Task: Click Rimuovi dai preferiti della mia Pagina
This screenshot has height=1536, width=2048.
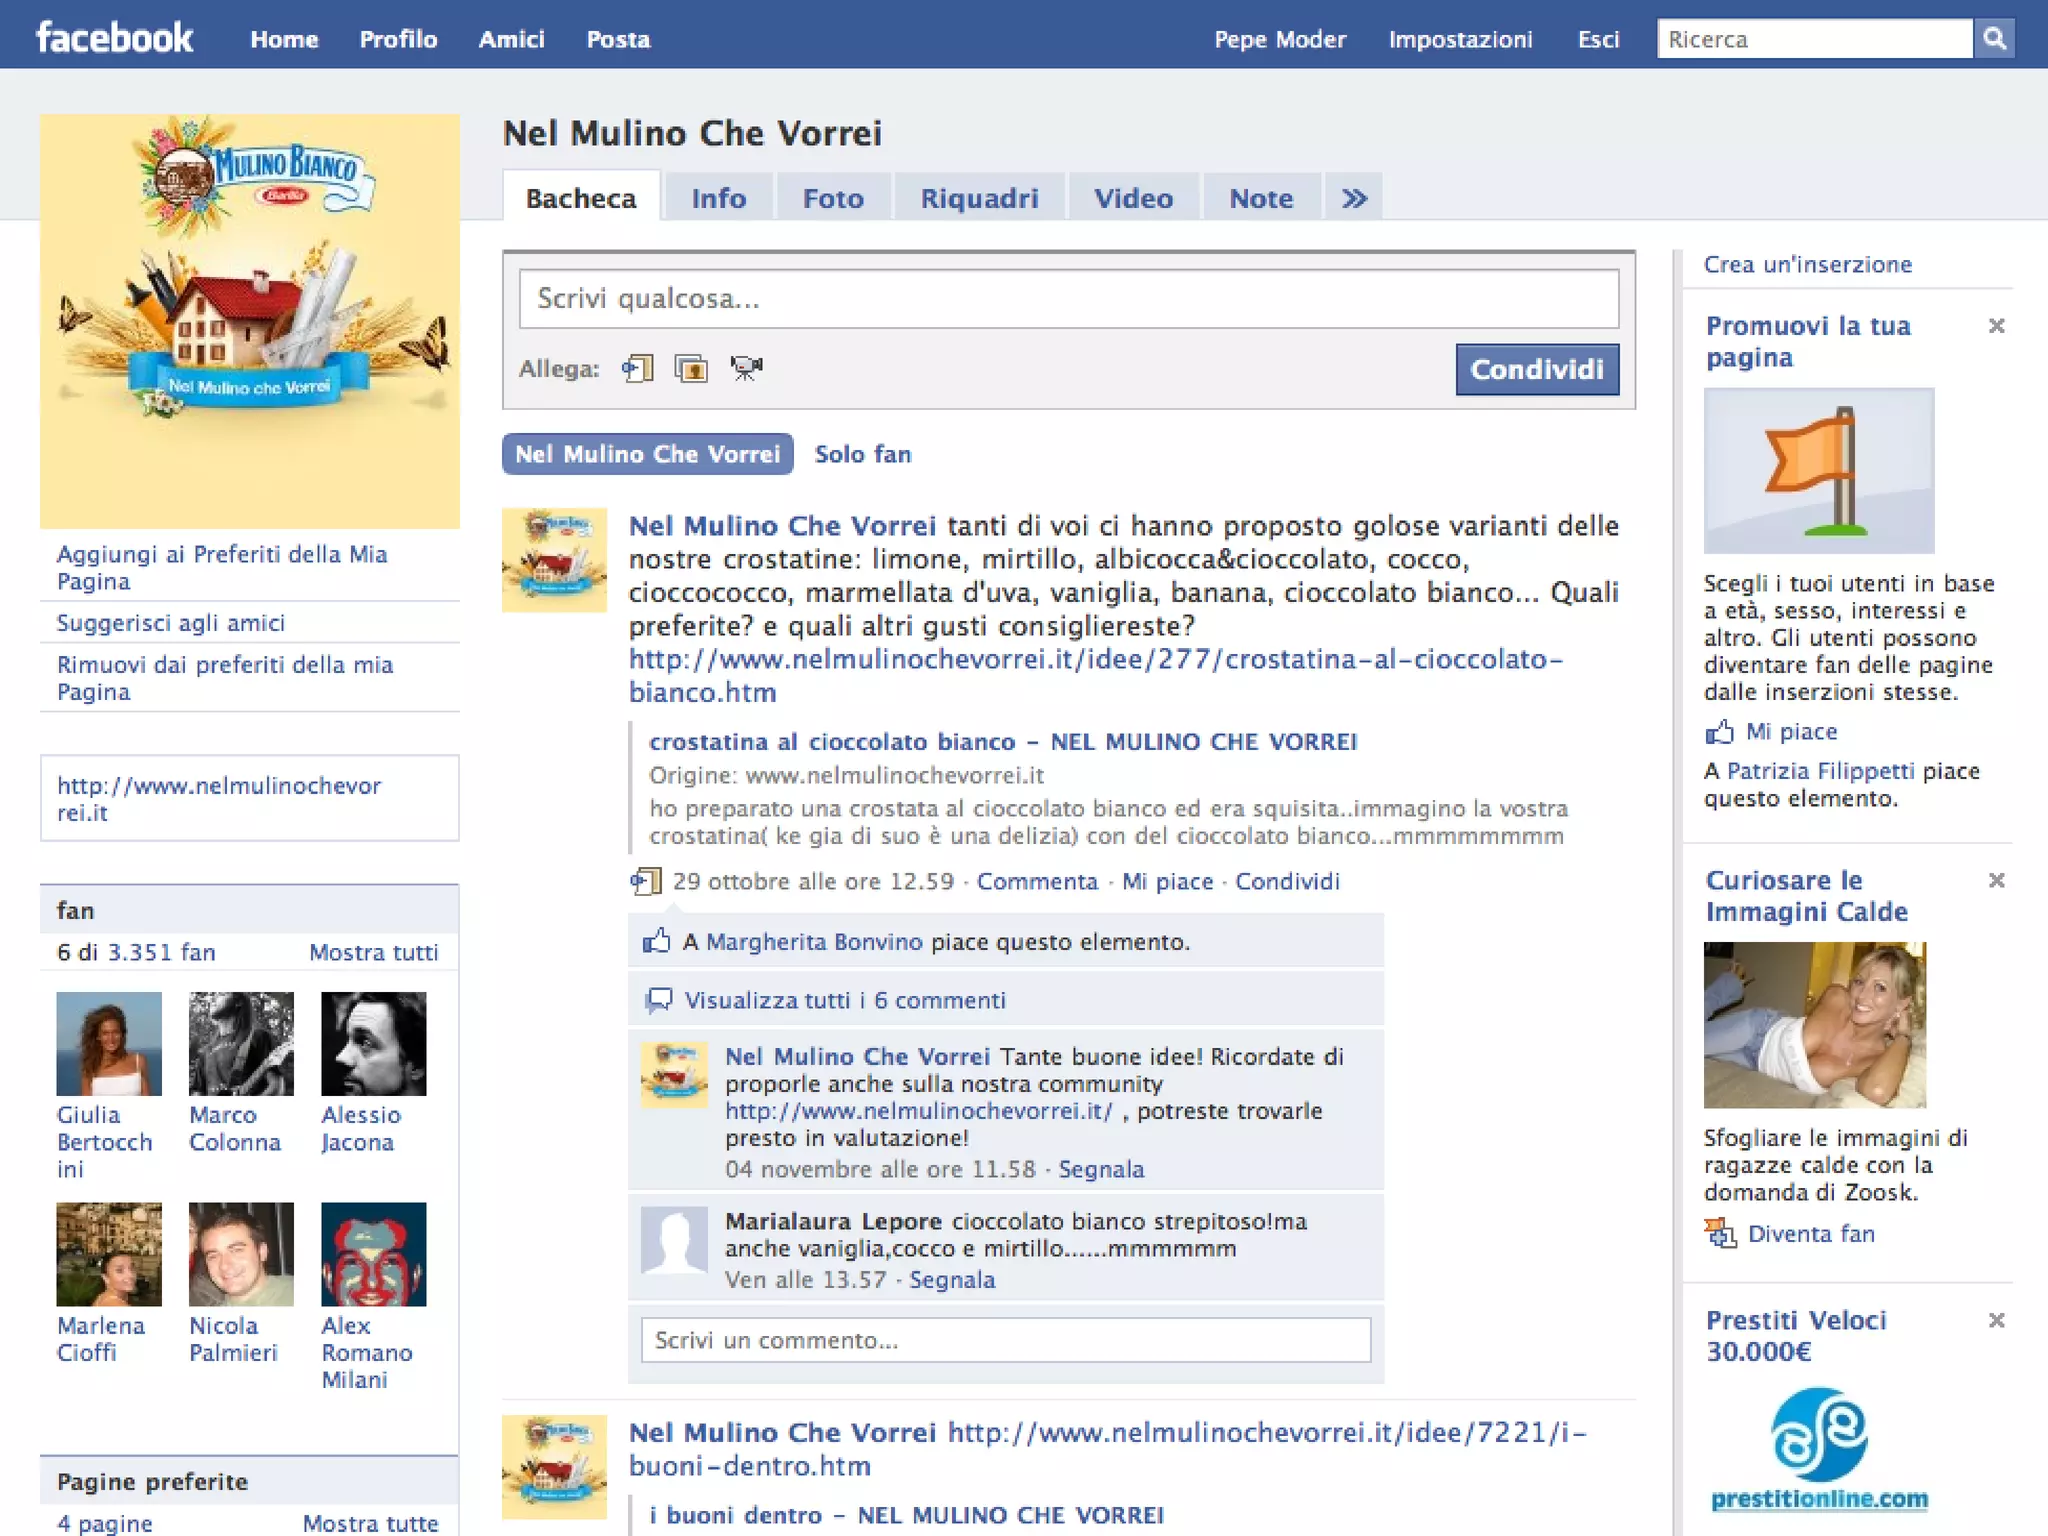Action: pyautogui.click(x=225, y=678)
